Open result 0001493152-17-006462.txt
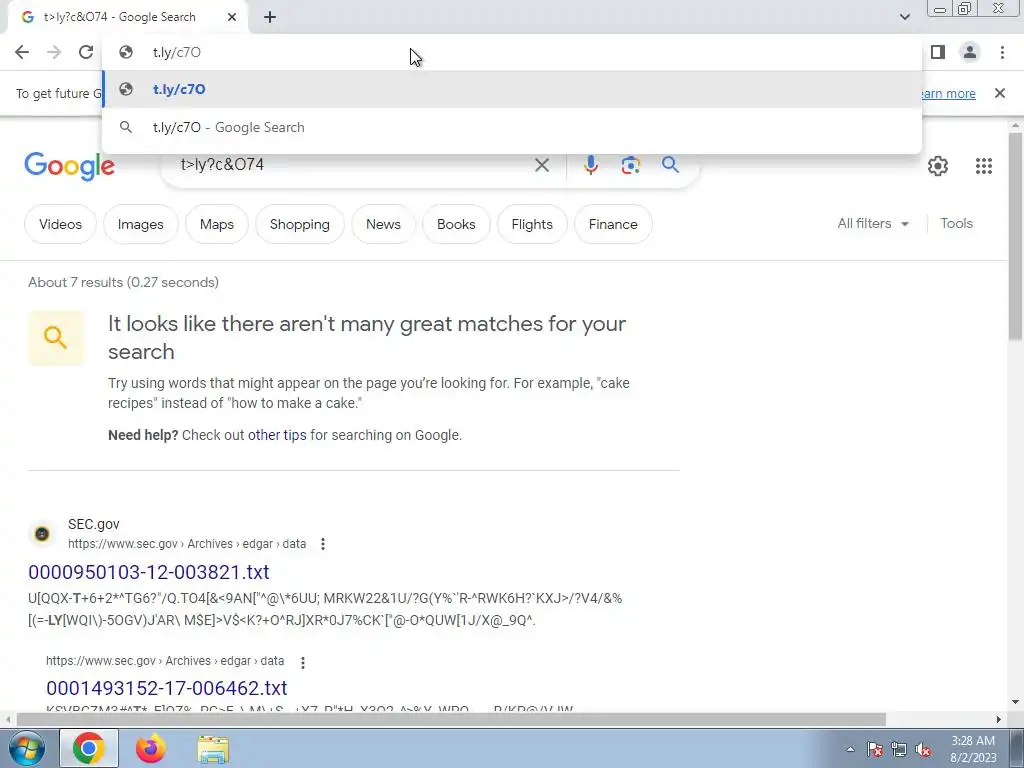This screenshot has width=1024, height=768. 167,688
